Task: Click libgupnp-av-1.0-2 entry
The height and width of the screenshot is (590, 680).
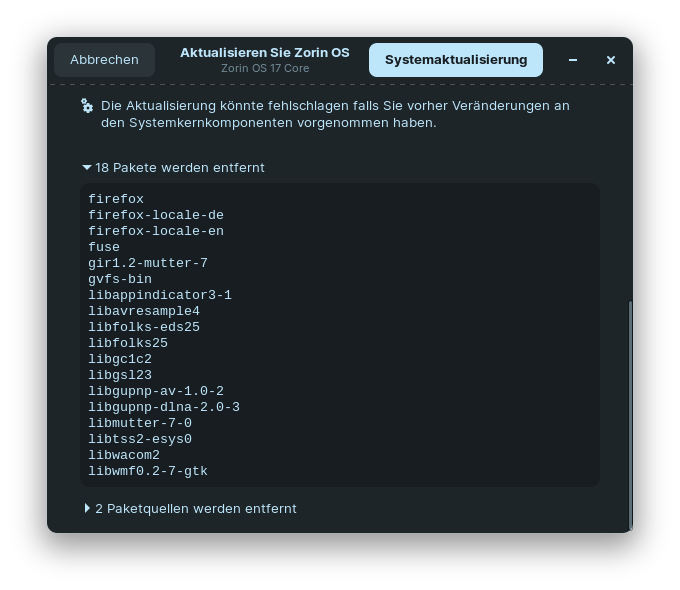Action: [156, 391]
